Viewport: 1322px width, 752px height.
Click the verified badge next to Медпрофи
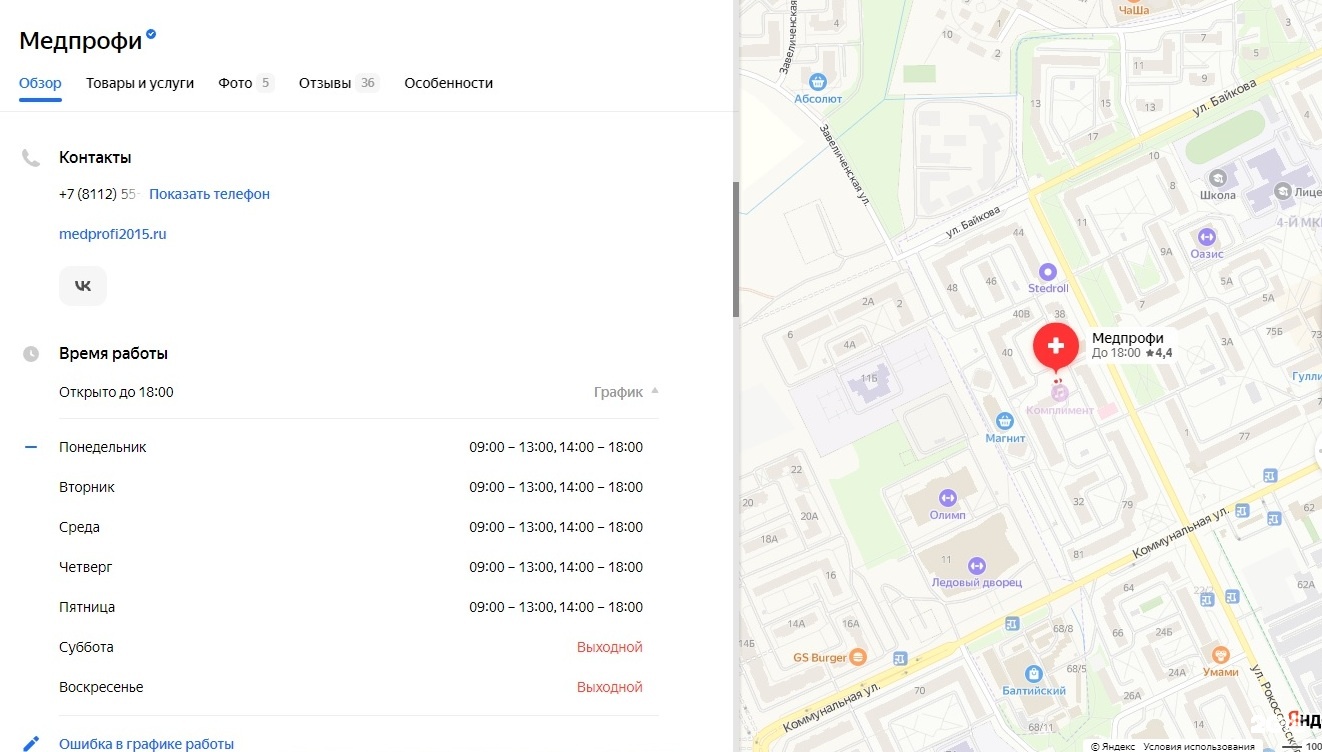[x=151, y=34]
